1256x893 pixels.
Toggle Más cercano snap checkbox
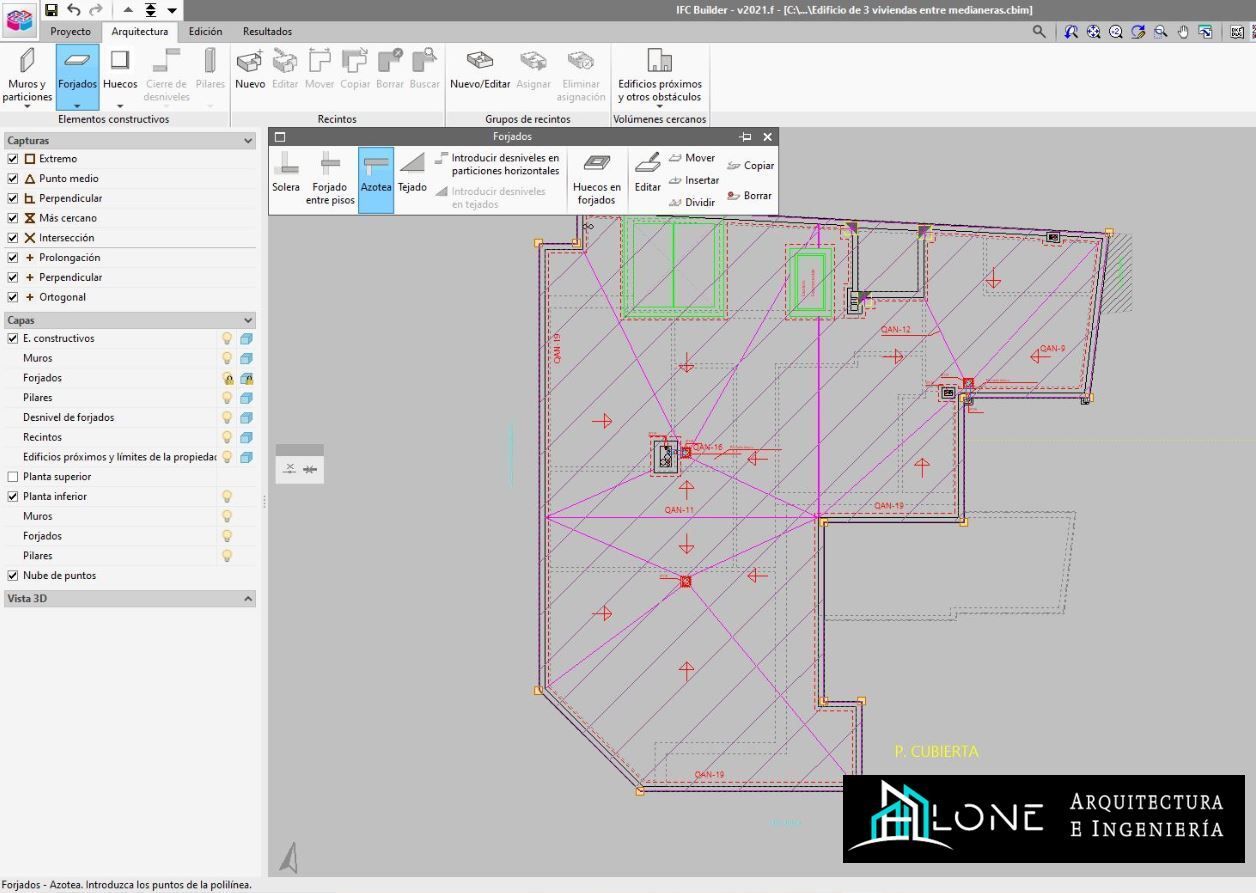pos(13,218)
